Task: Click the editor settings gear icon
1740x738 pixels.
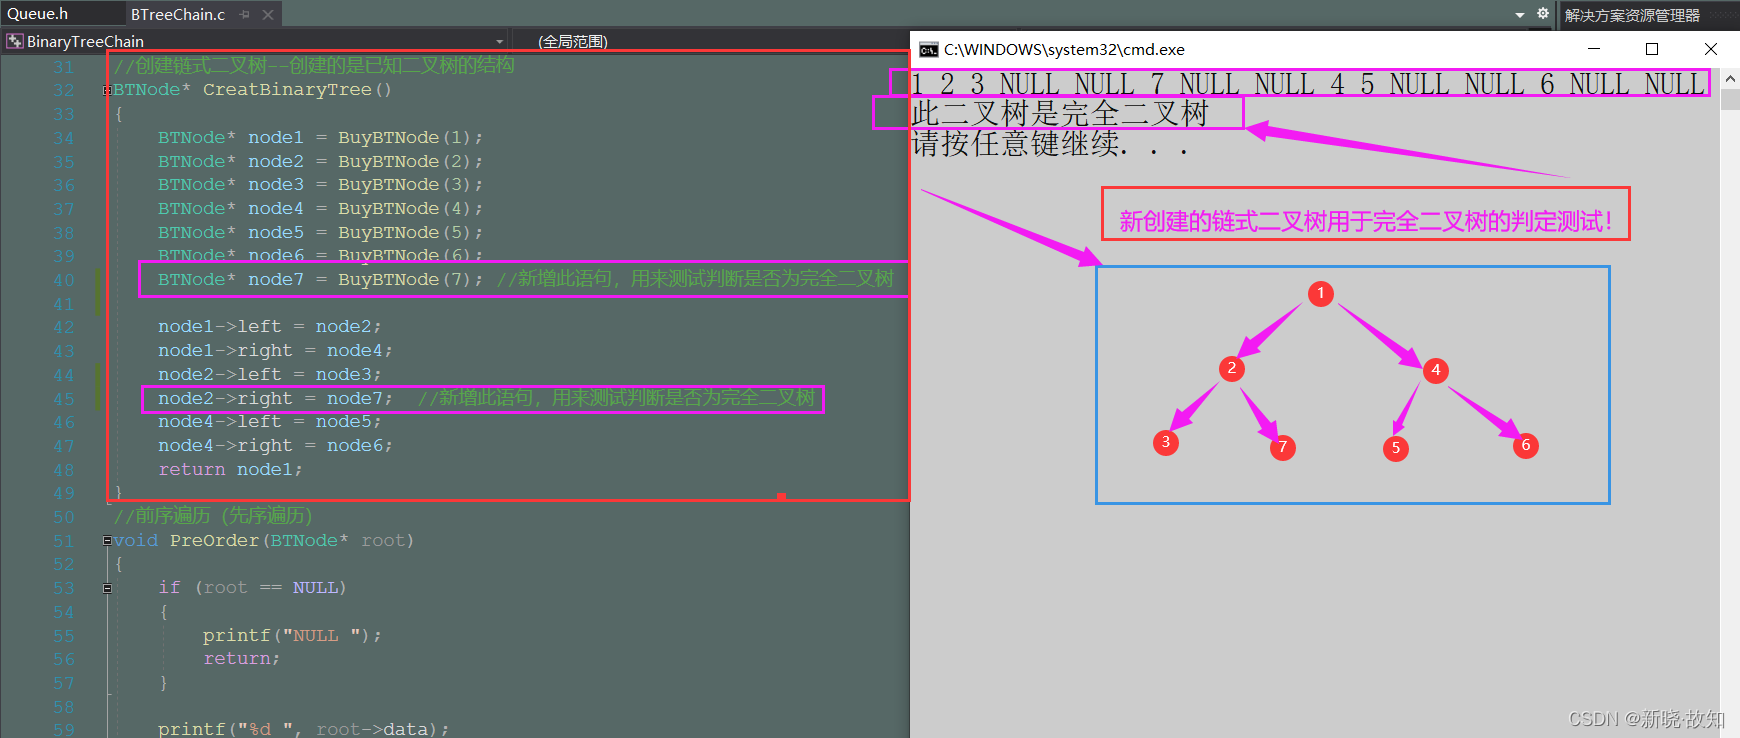Action: click(1543, 14)
